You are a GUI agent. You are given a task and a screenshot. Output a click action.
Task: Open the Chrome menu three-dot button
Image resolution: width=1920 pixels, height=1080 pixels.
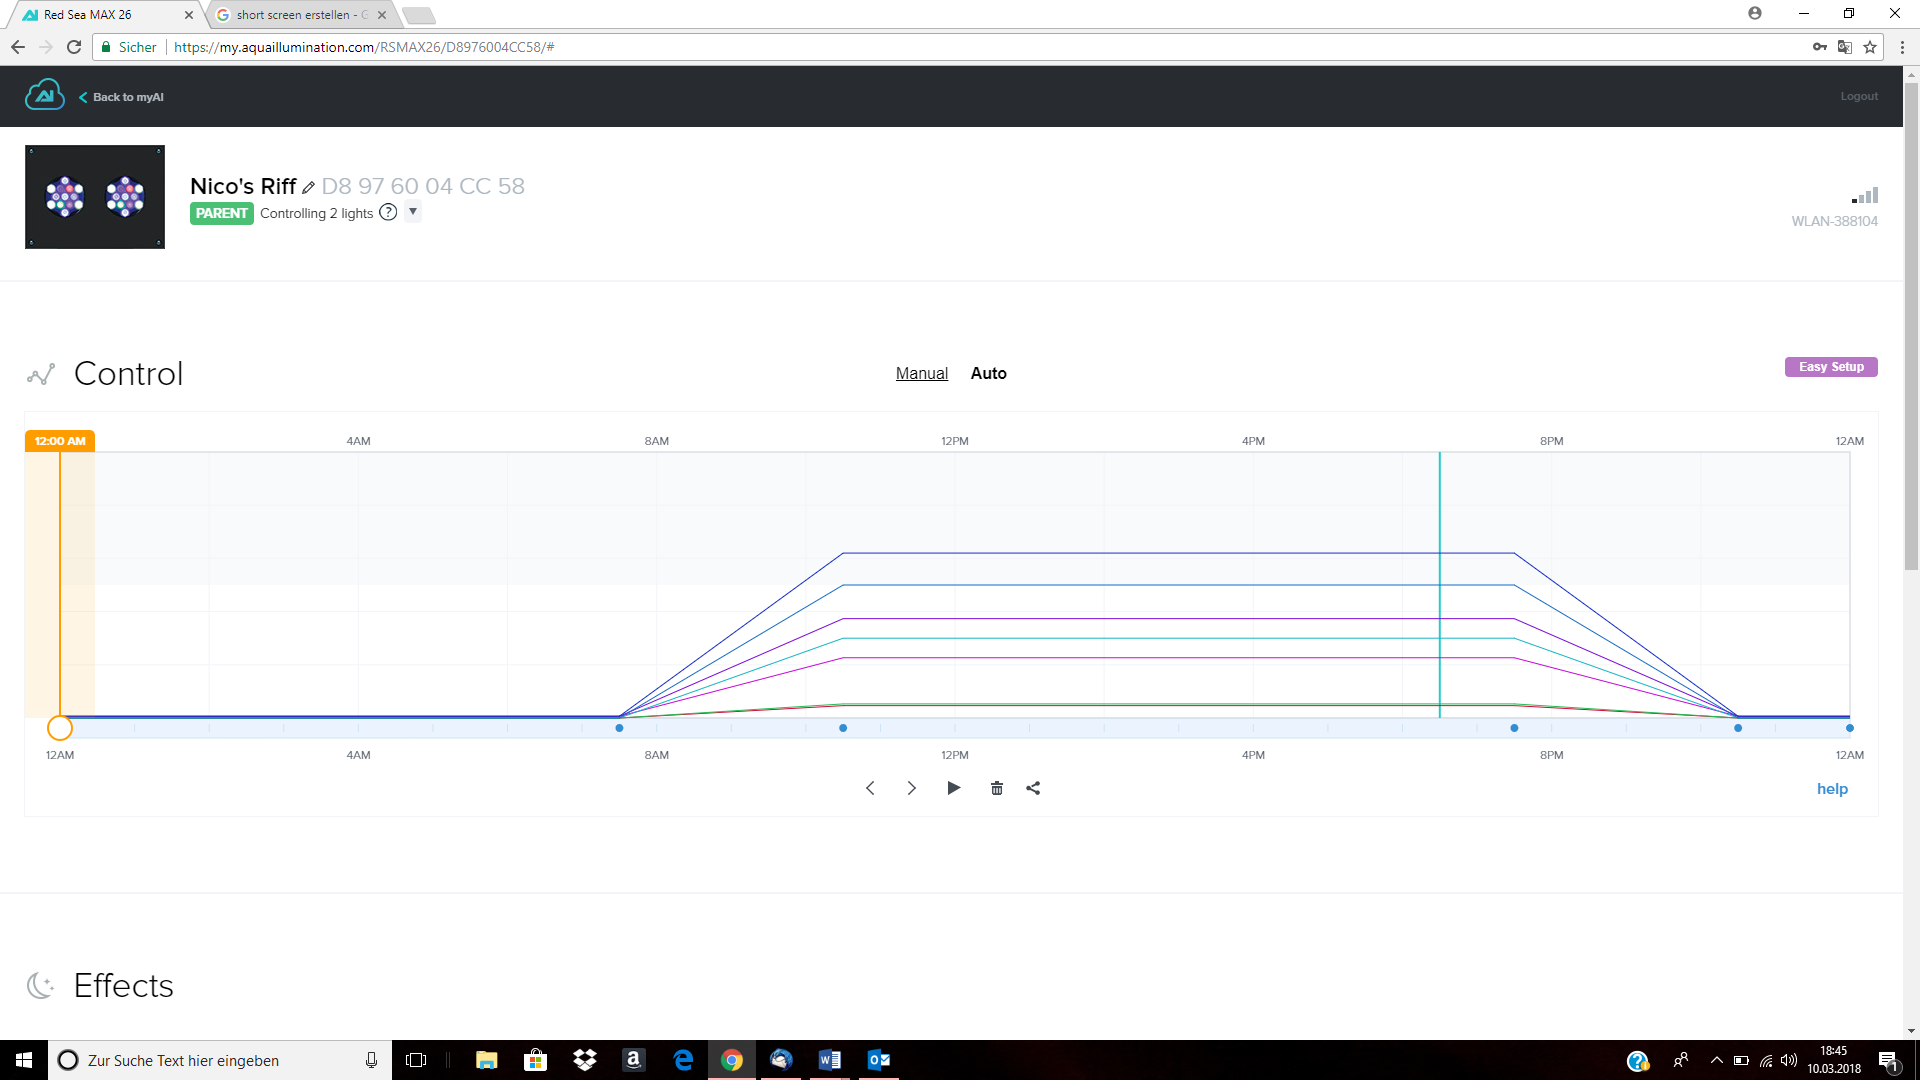pyautogui.click(x=1902, y=47)
